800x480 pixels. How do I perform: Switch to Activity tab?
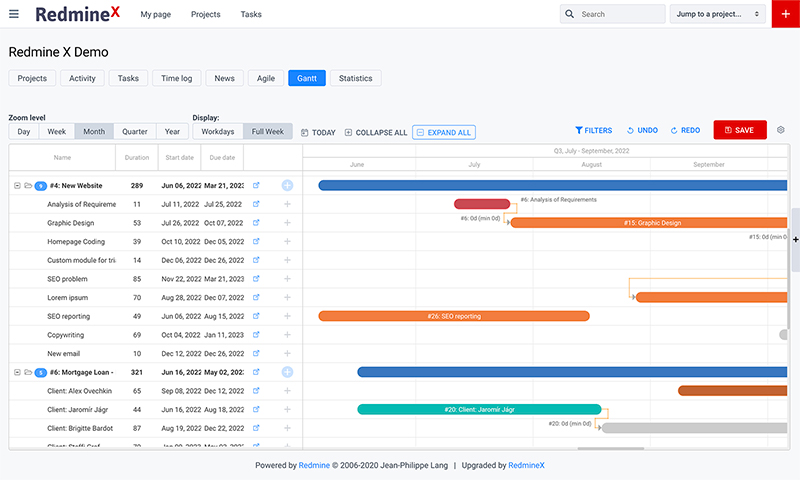point(82,78)
